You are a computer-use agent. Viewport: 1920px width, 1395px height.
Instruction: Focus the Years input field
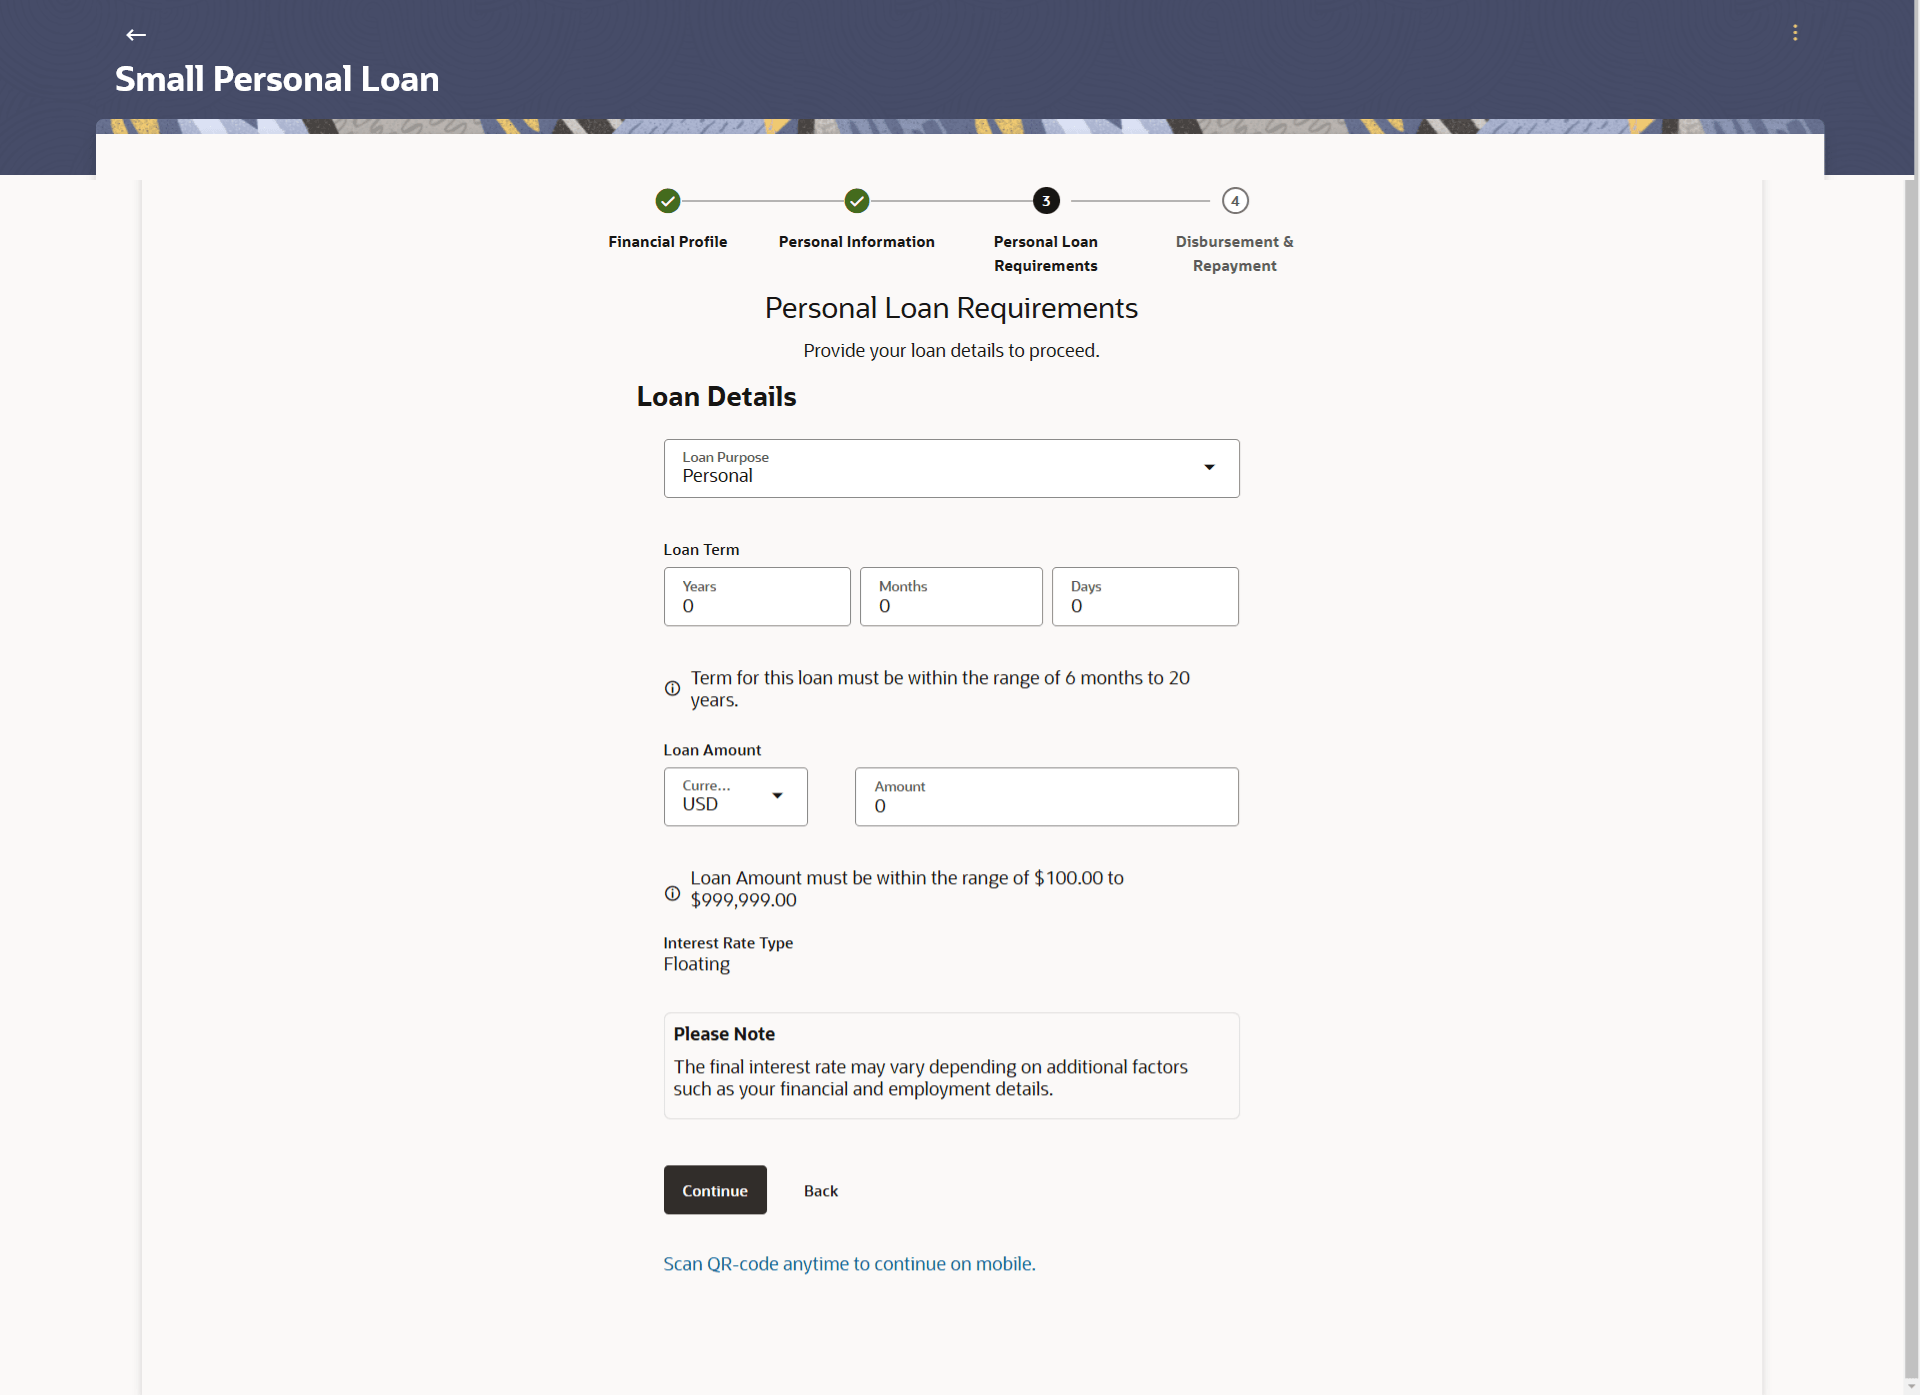tap(757, 597)
